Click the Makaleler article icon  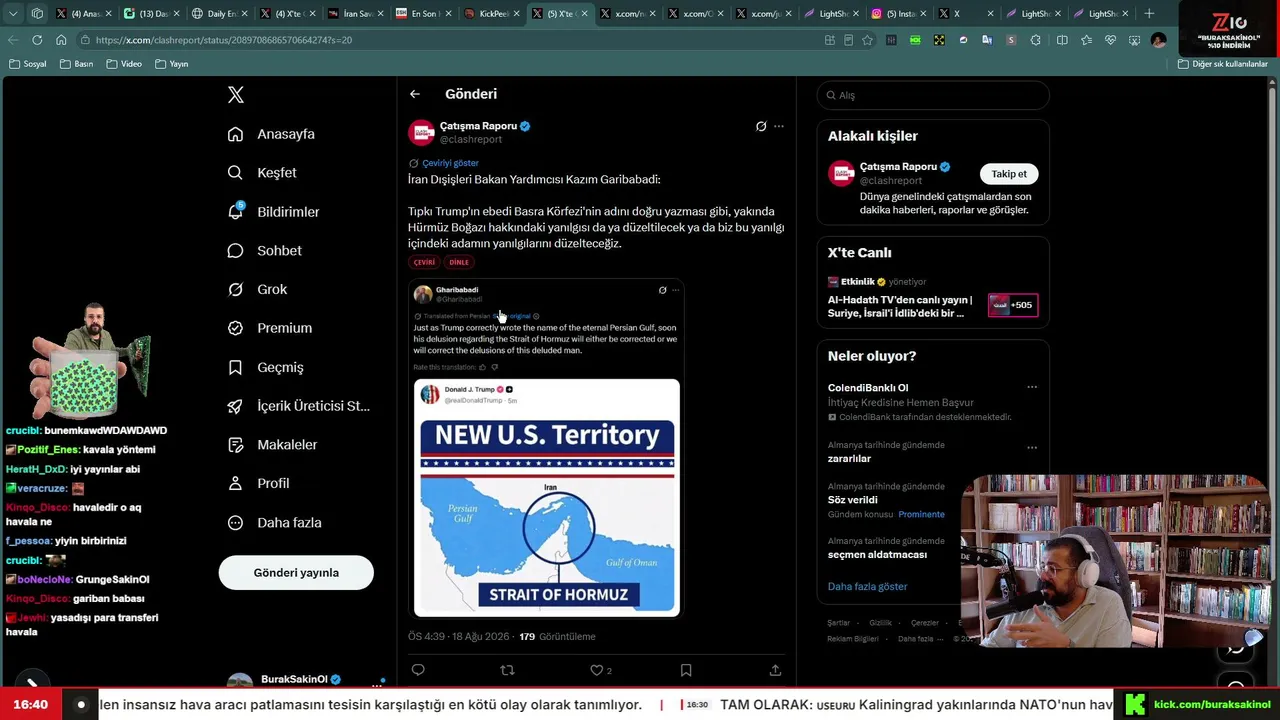click(235, 445)
